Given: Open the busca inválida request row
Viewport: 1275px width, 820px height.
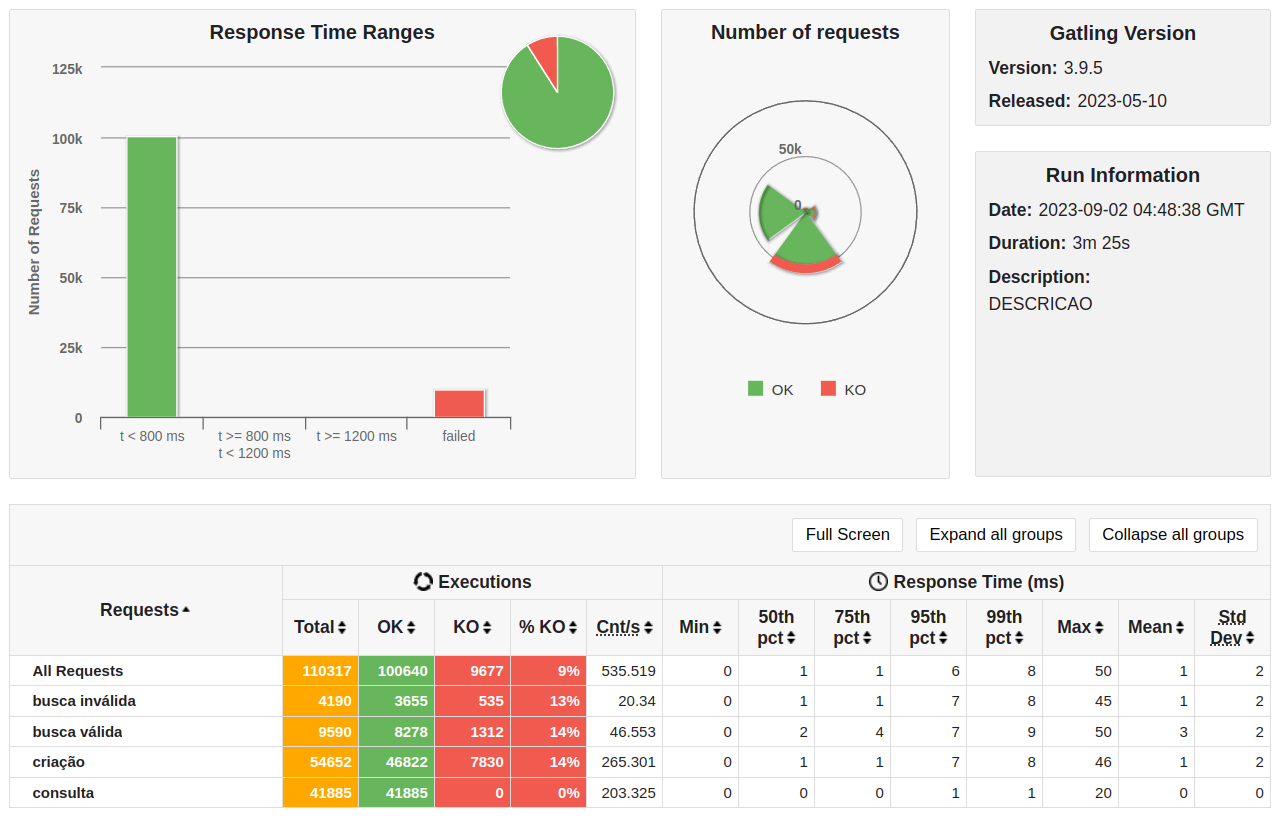Looking at the screenshot, I should (84, 701).
